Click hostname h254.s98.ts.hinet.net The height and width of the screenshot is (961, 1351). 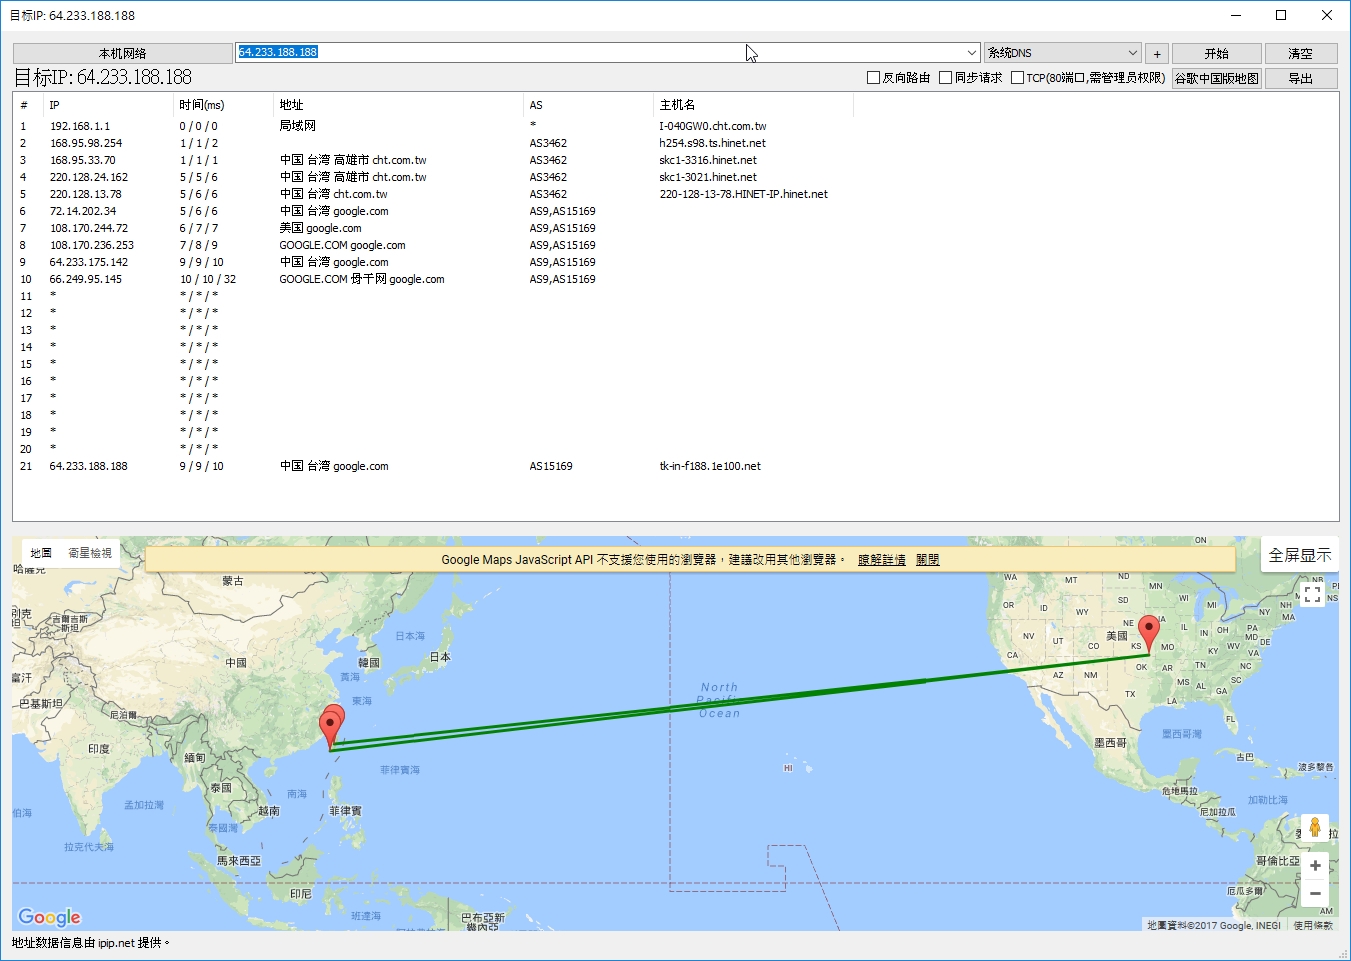[x=712, y=143]
